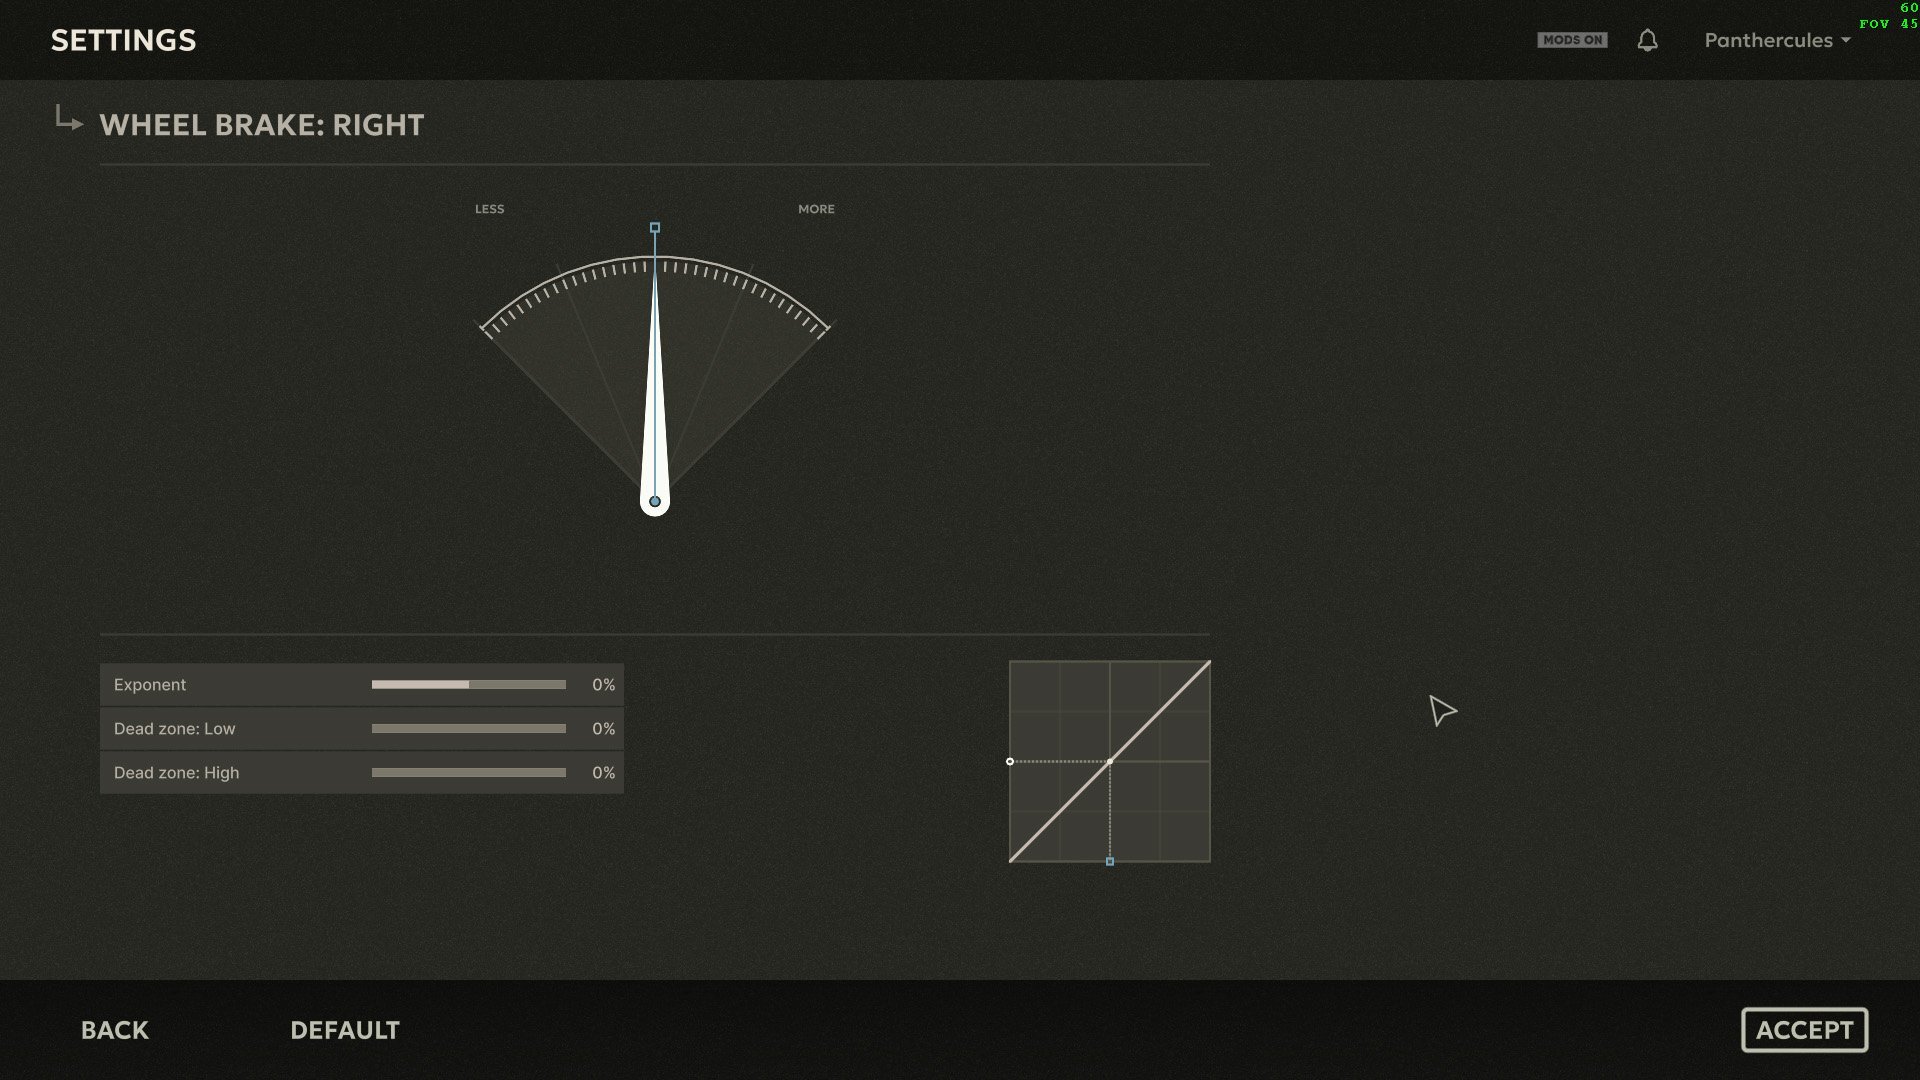The image size is (1920, 1080).
Task: Click the SETTINGS header title
Action: coord(124,40)
